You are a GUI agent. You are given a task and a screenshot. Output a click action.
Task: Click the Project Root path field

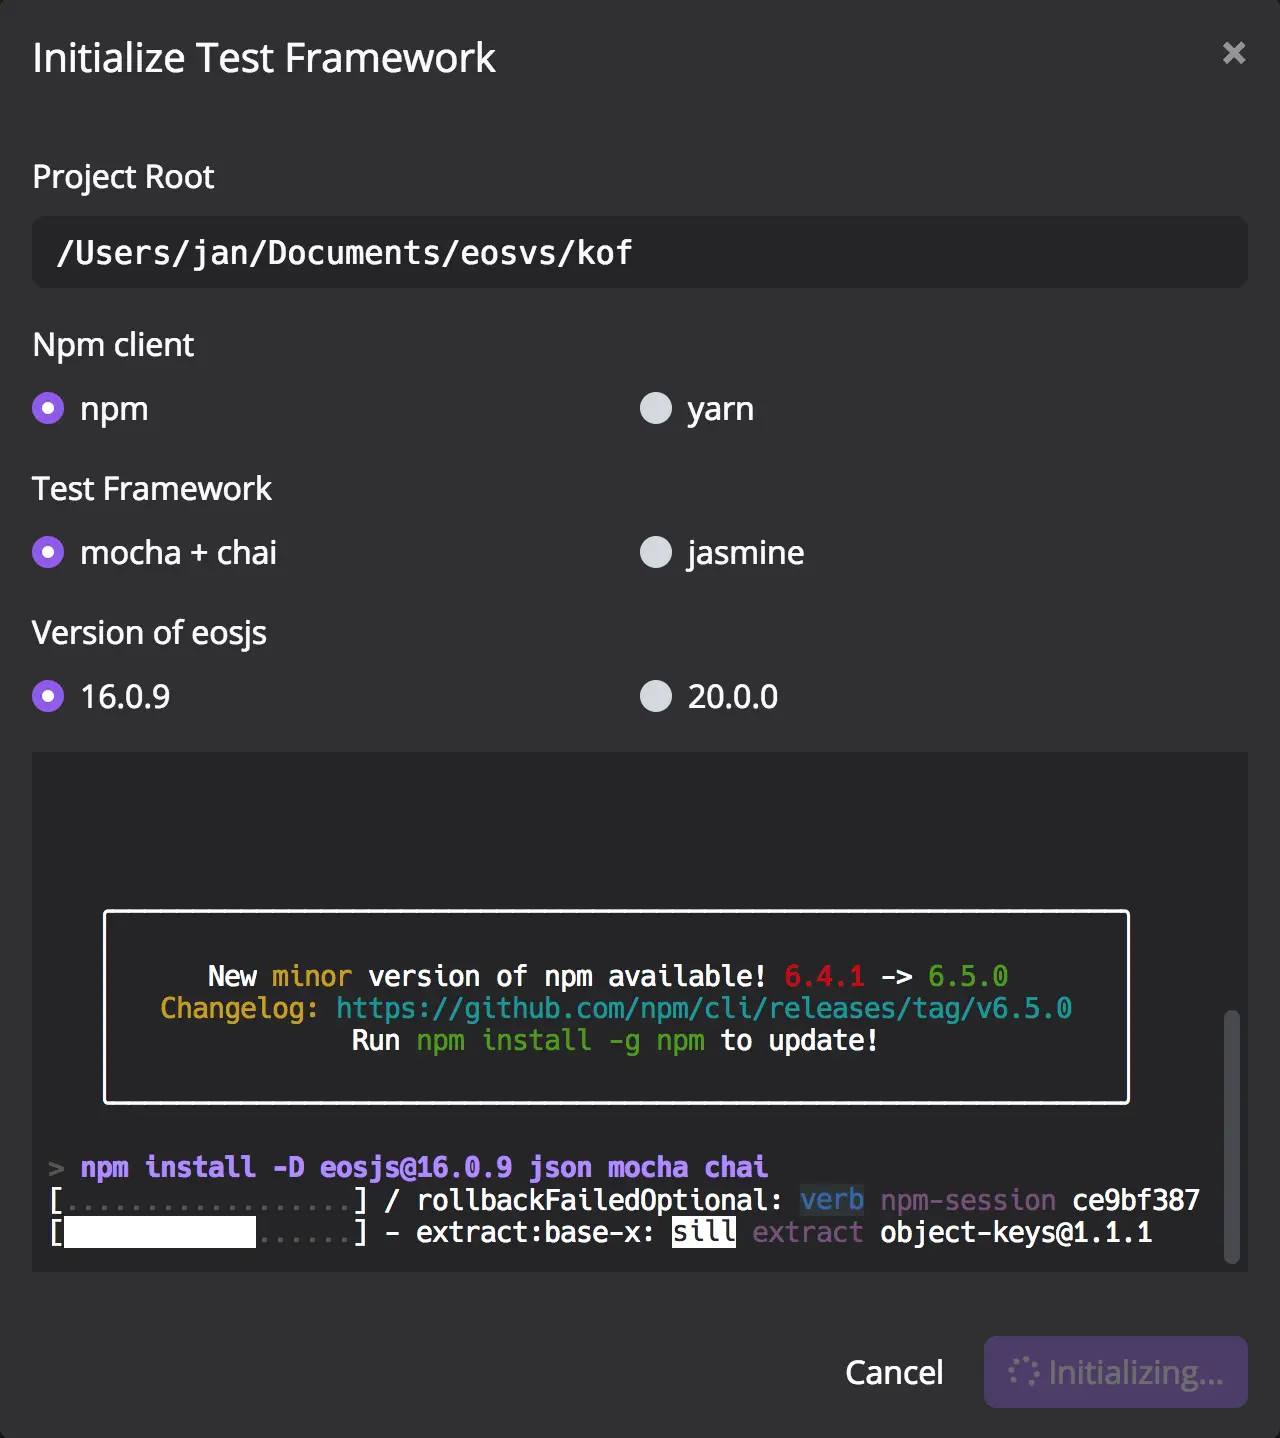640,252
